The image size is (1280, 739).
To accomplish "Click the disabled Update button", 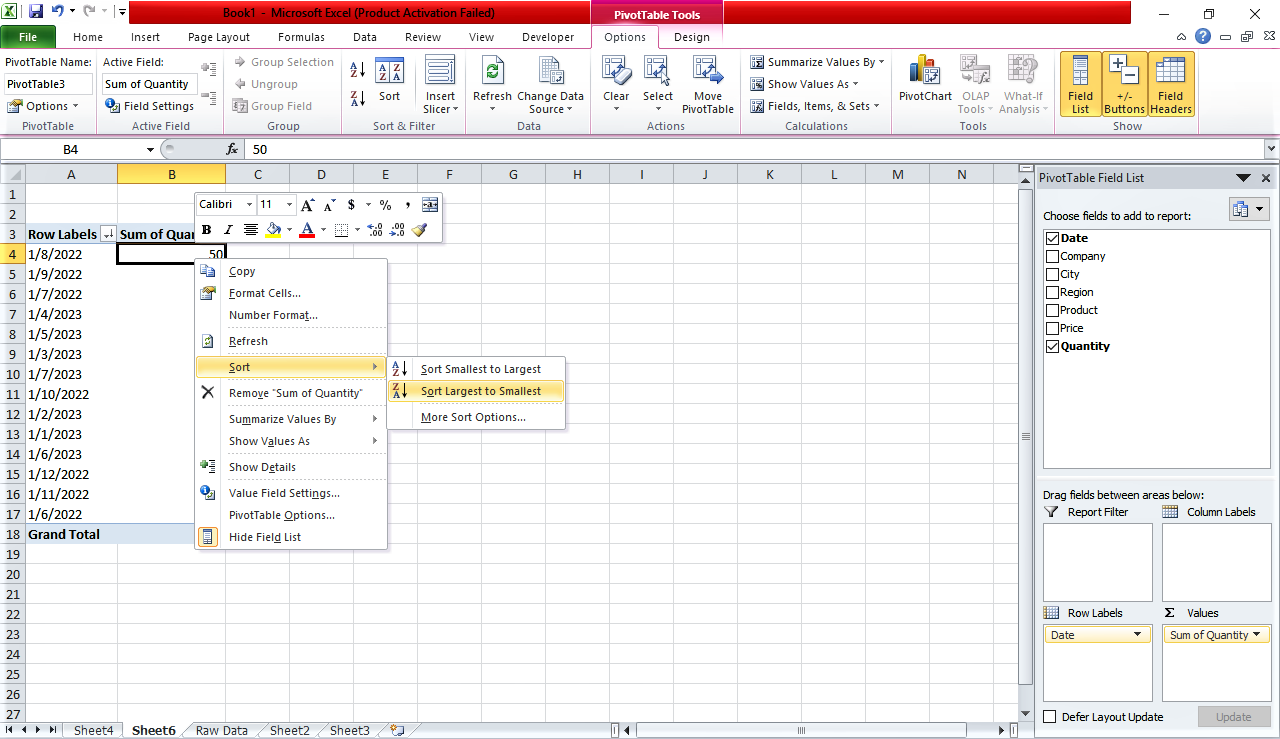I will click(1233, 717).
